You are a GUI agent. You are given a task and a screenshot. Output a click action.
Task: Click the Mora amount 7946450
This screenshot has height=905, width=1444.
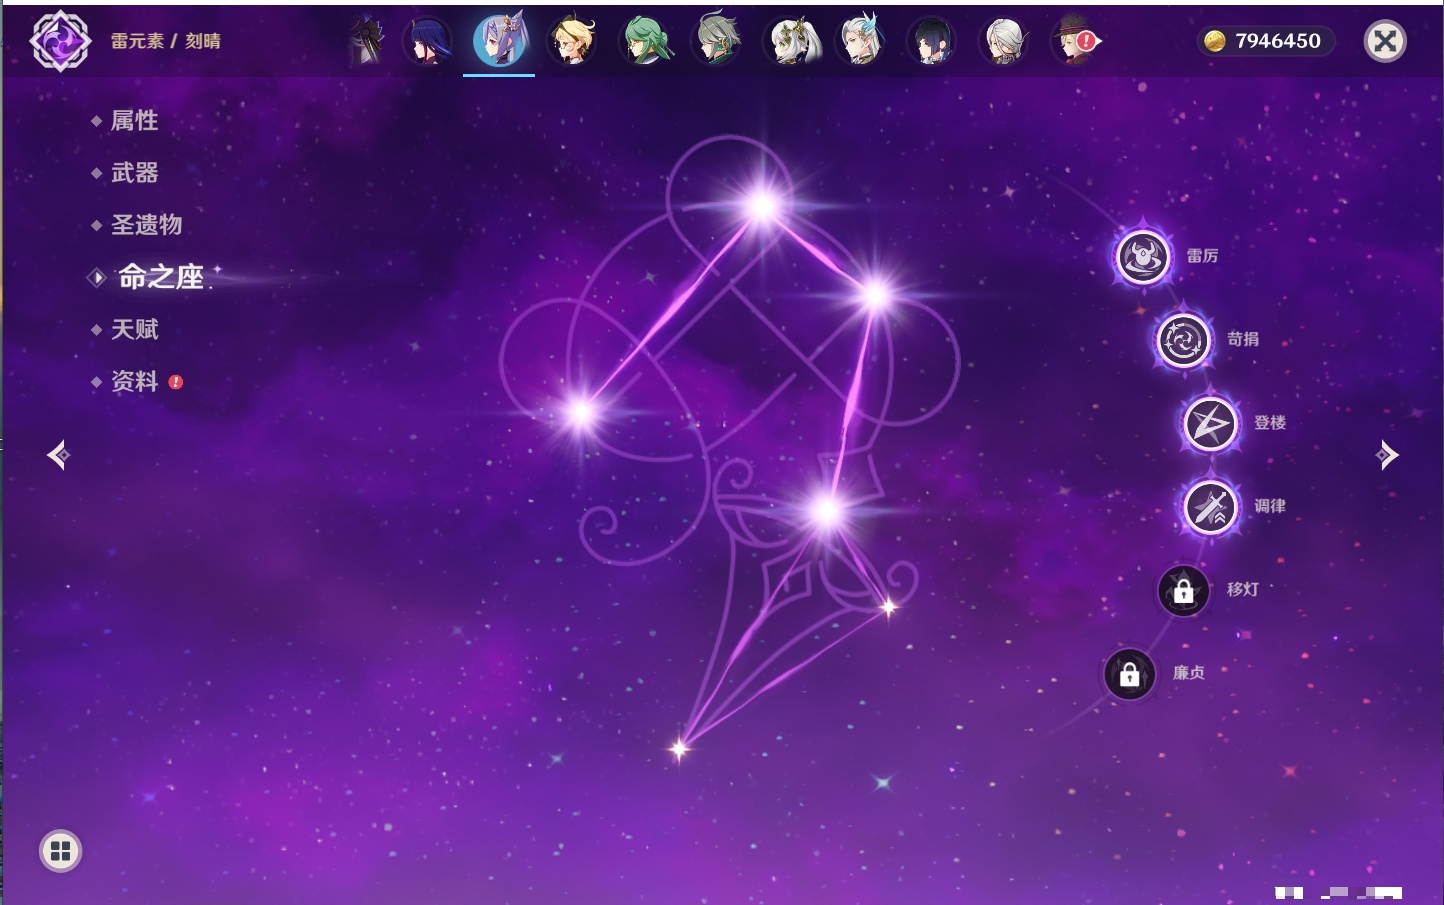pos(1278,41)
